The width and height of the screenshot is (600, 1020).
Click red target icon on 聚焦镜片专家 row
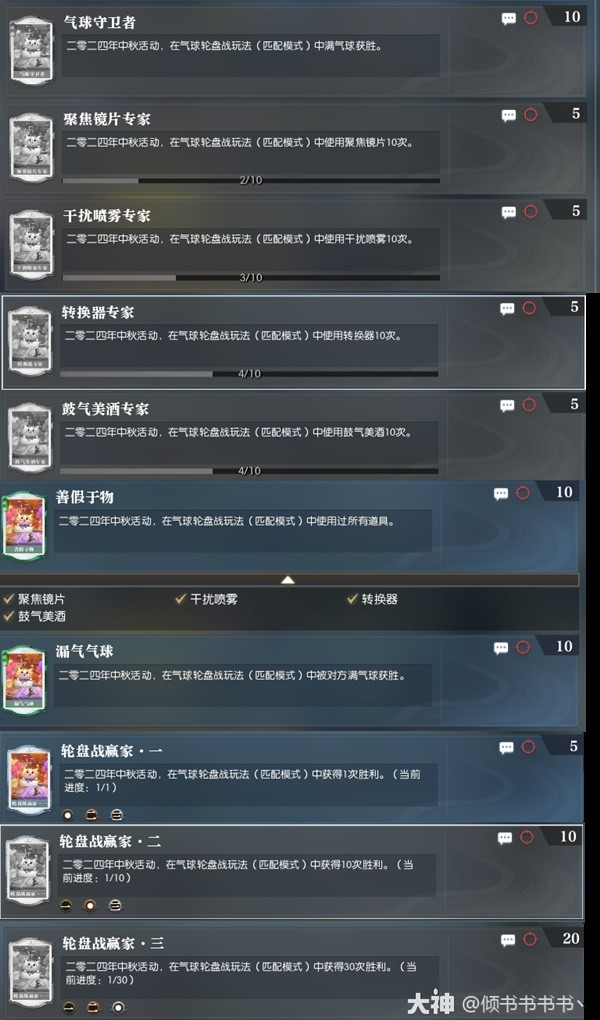[x=531, y=115]
